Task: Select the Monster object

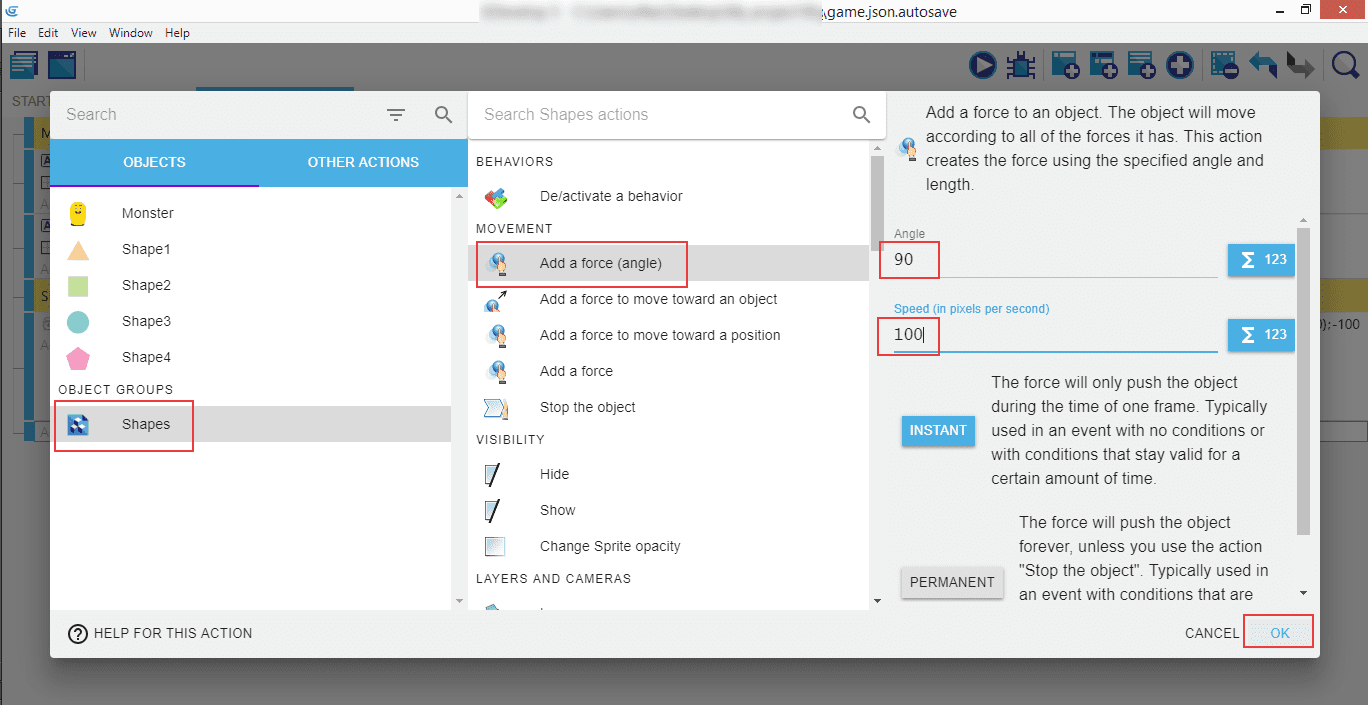Action: tap(147, 213)
